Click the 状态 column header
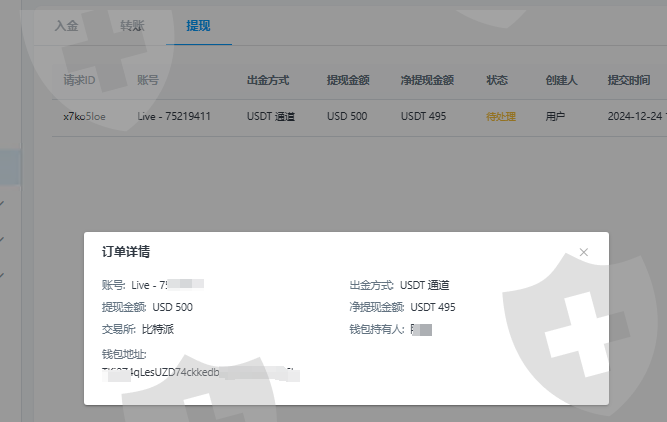667x422 pixels. pyautogui.click(x=497, y=79)
